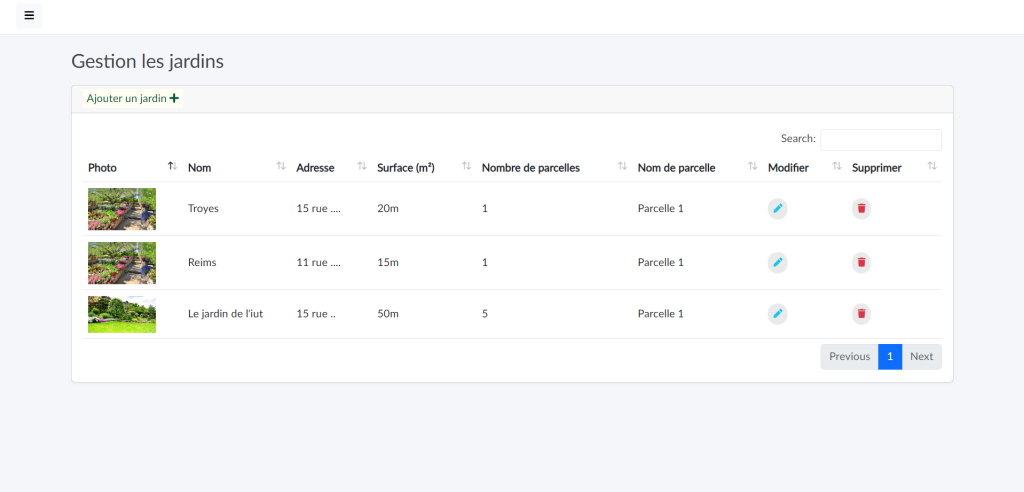Image resolution: width=1024 pixels, height=492 pixels.
Task: Delete Le jardin de l'iut garden
Action: point(861,314)
